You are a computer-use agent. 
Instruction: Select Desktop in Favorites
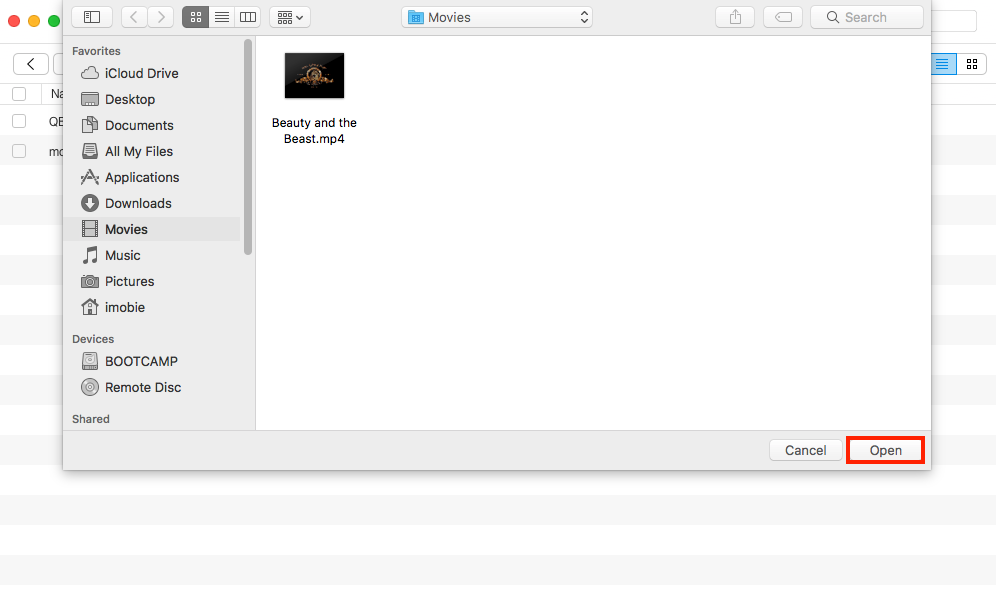[x=152, y=99]
